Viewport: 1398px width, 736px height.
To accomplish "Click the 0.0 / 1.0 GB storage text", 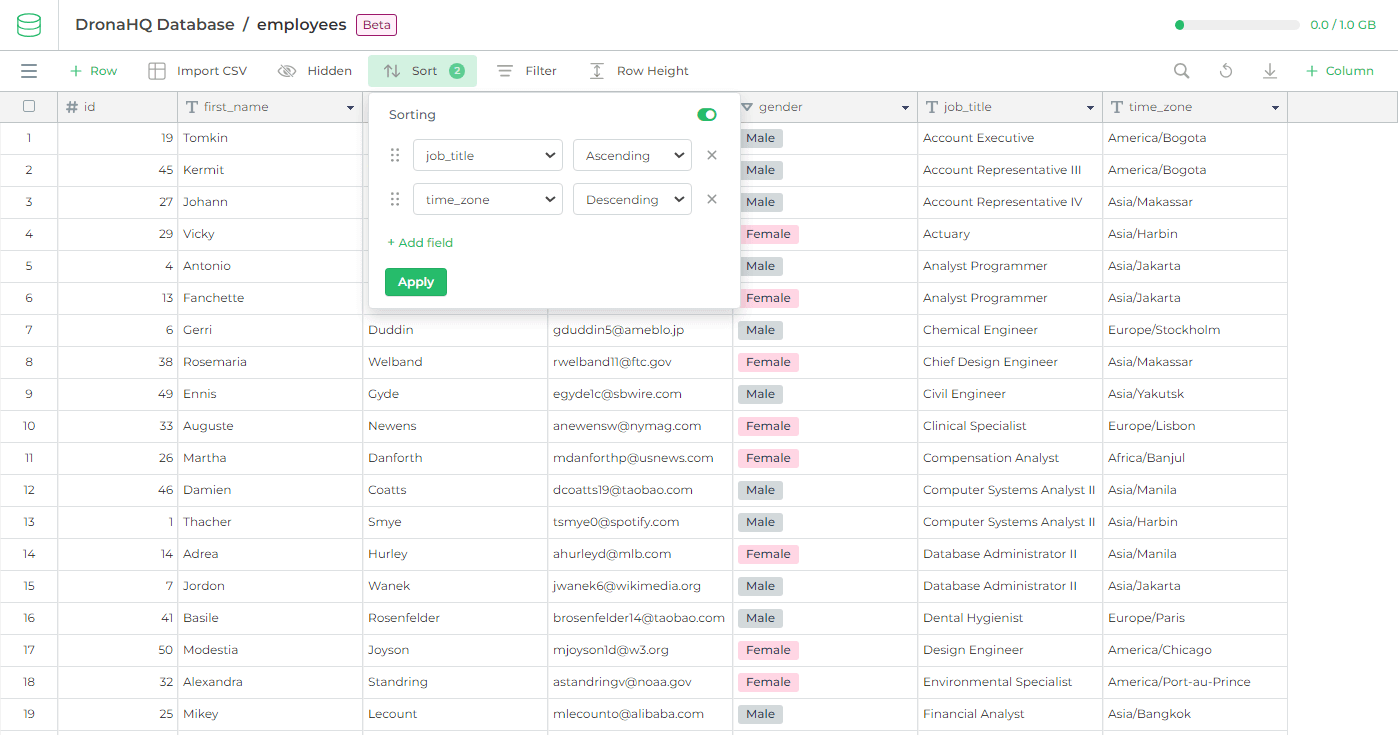I will pos(1343,25).
